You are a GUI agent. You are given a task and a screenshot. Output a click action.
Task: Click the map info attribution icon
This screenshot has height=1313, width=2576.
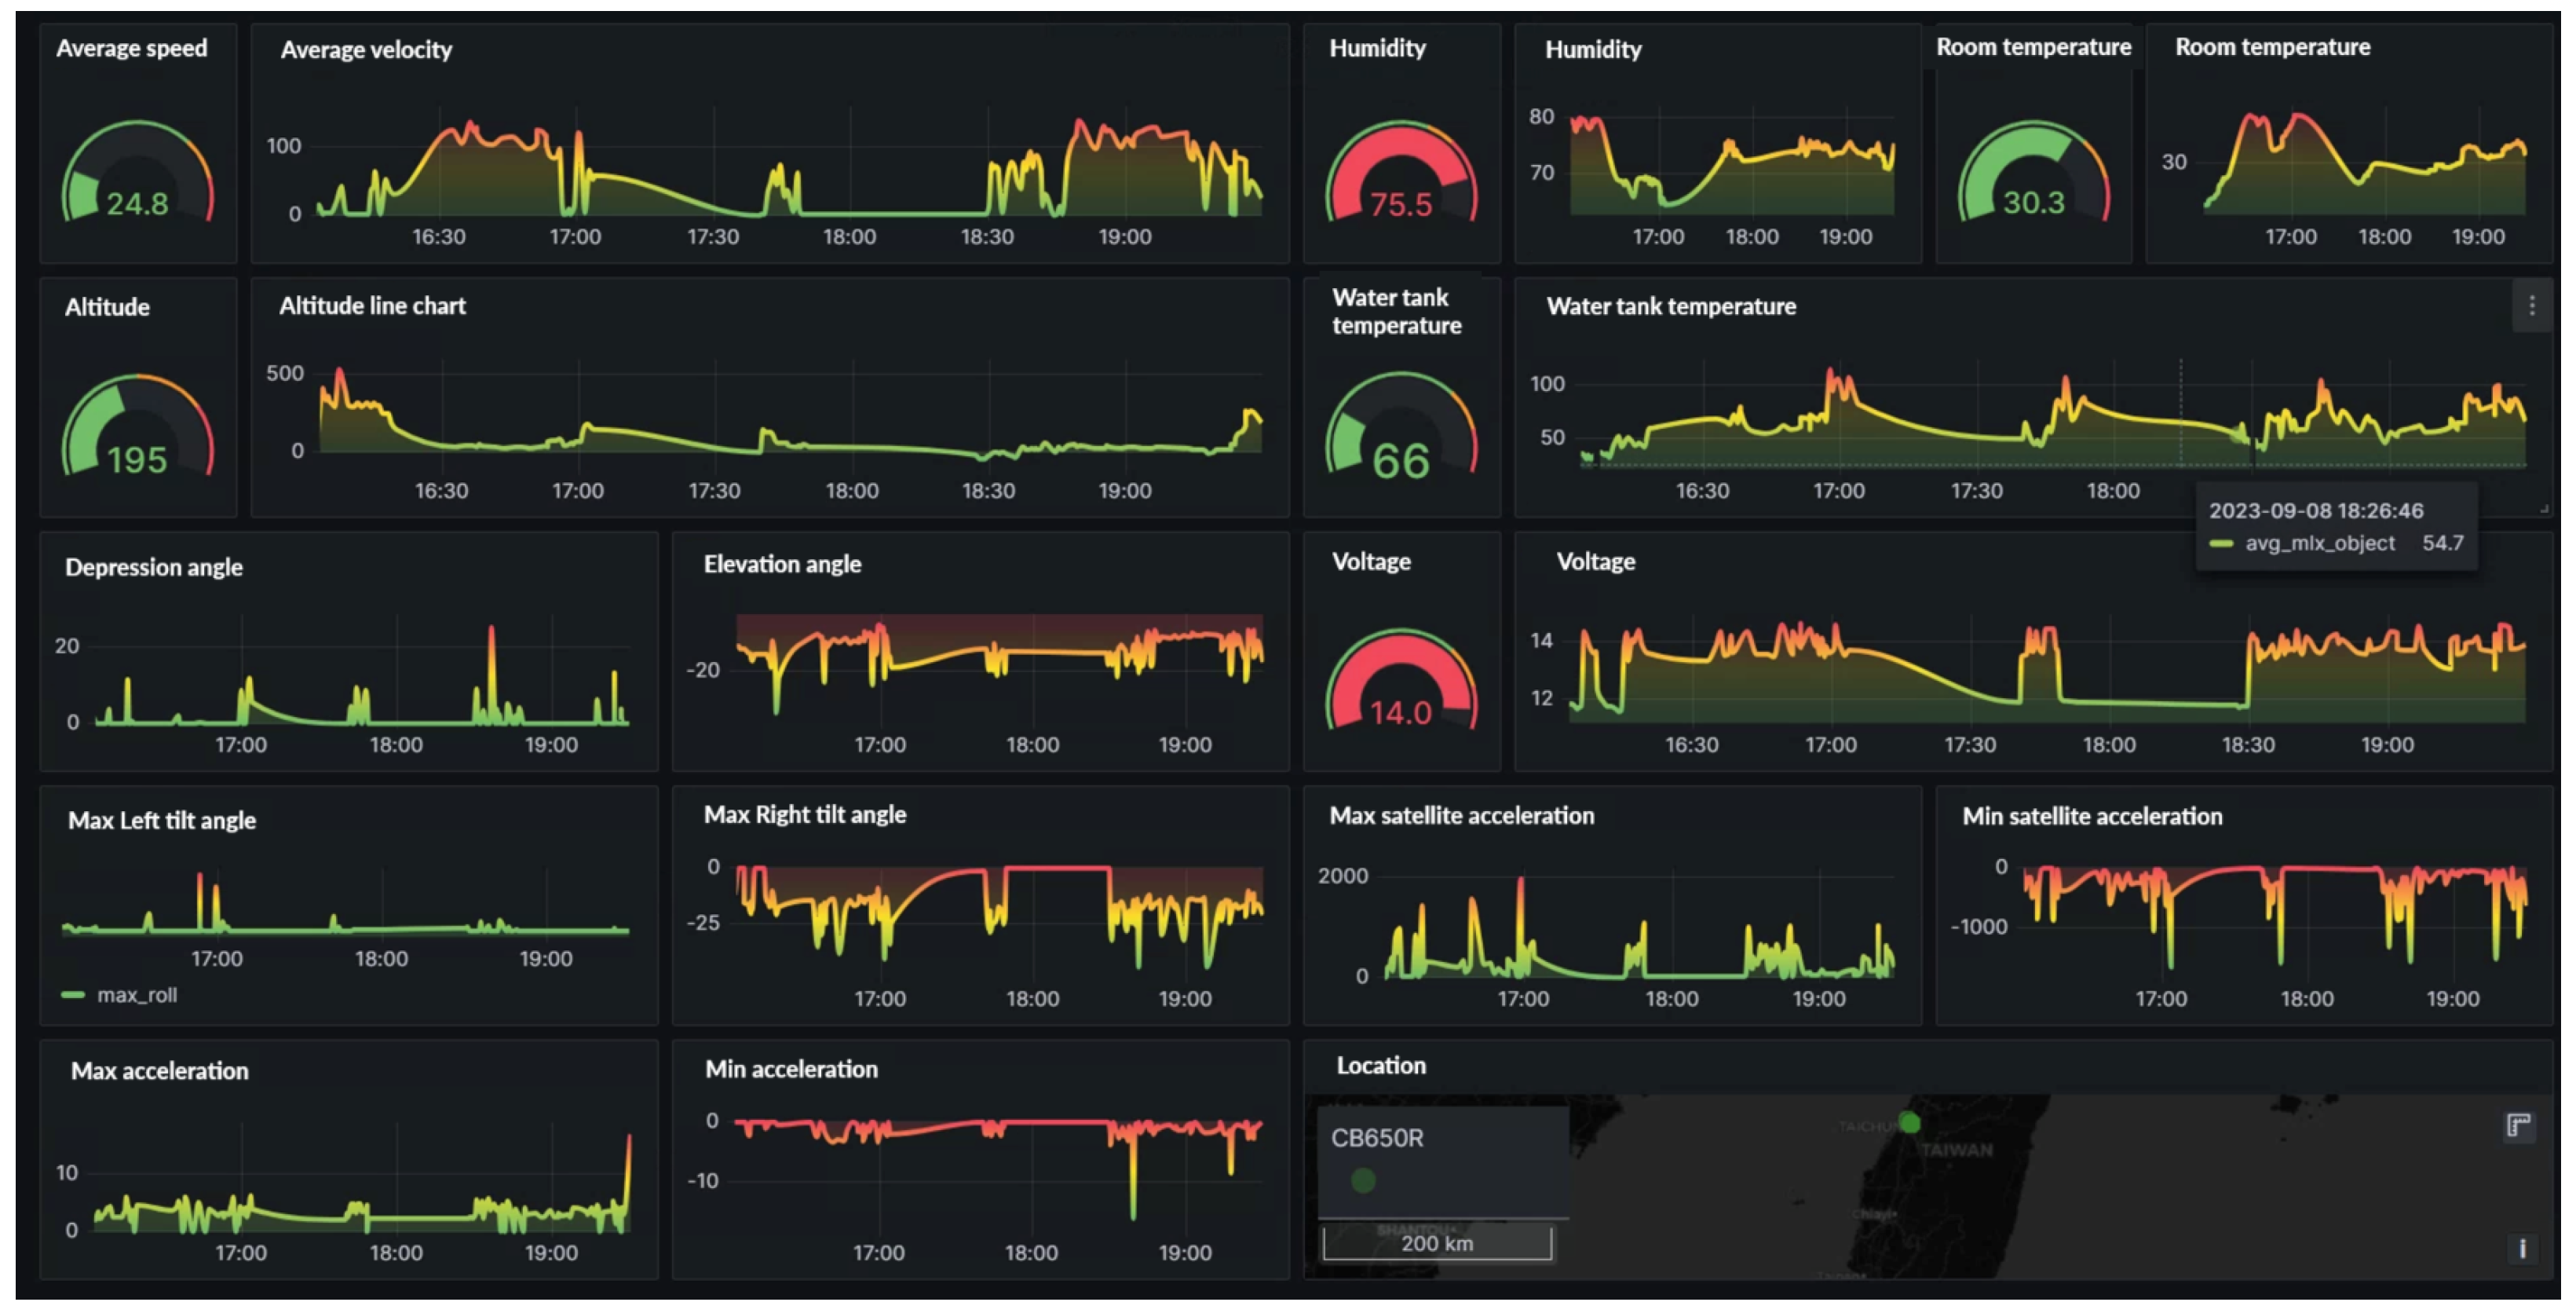(2521, 1248)
